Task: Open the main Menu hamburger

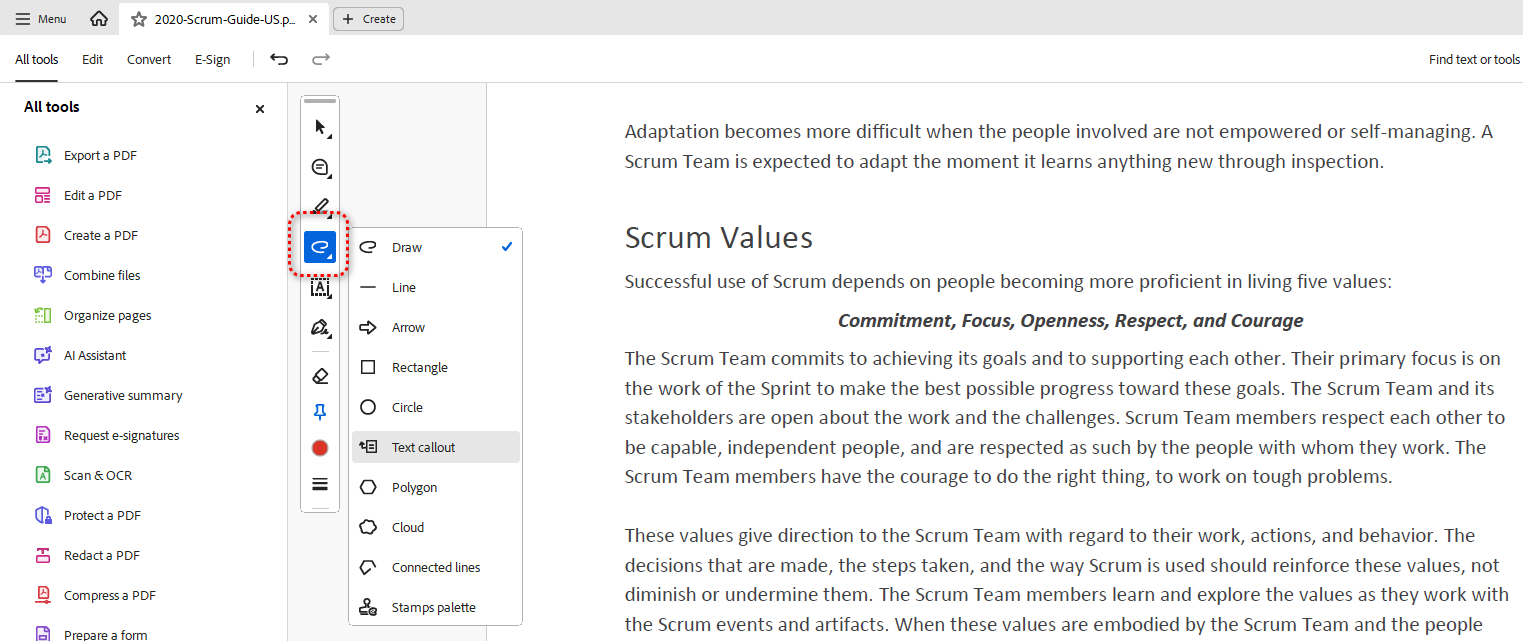Action: (x=41, y=19)
